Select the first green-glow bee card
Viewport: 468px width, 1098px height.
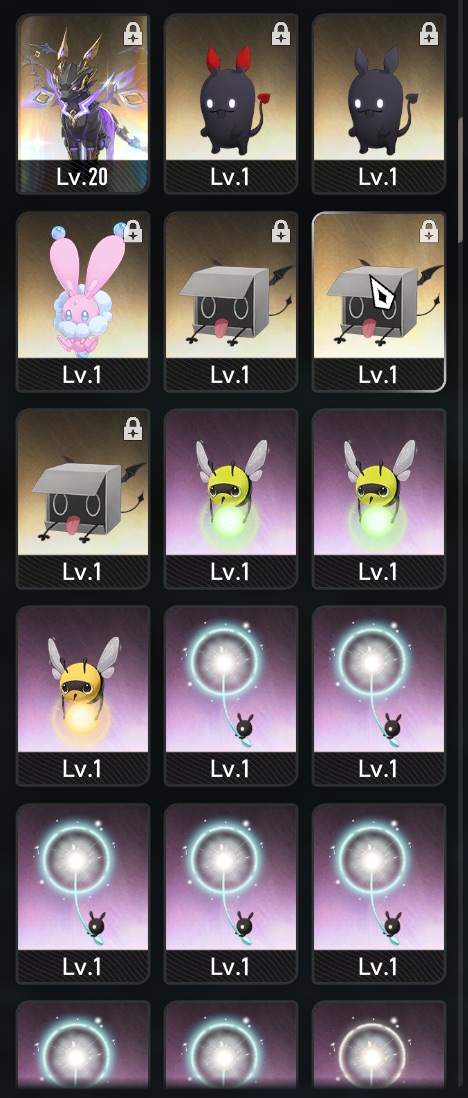(231, 499)
